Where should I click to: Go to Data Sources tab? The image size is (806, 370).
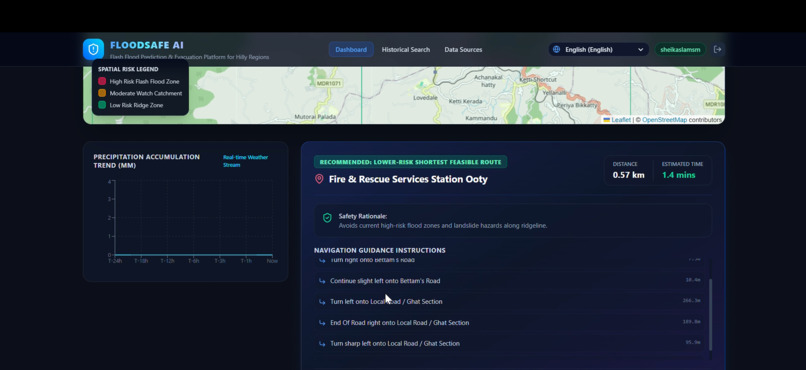click(x=463, y=49)
